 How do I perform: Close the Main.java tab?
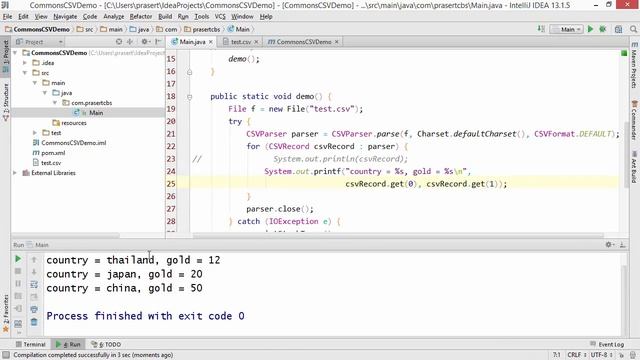coord(211,42)
